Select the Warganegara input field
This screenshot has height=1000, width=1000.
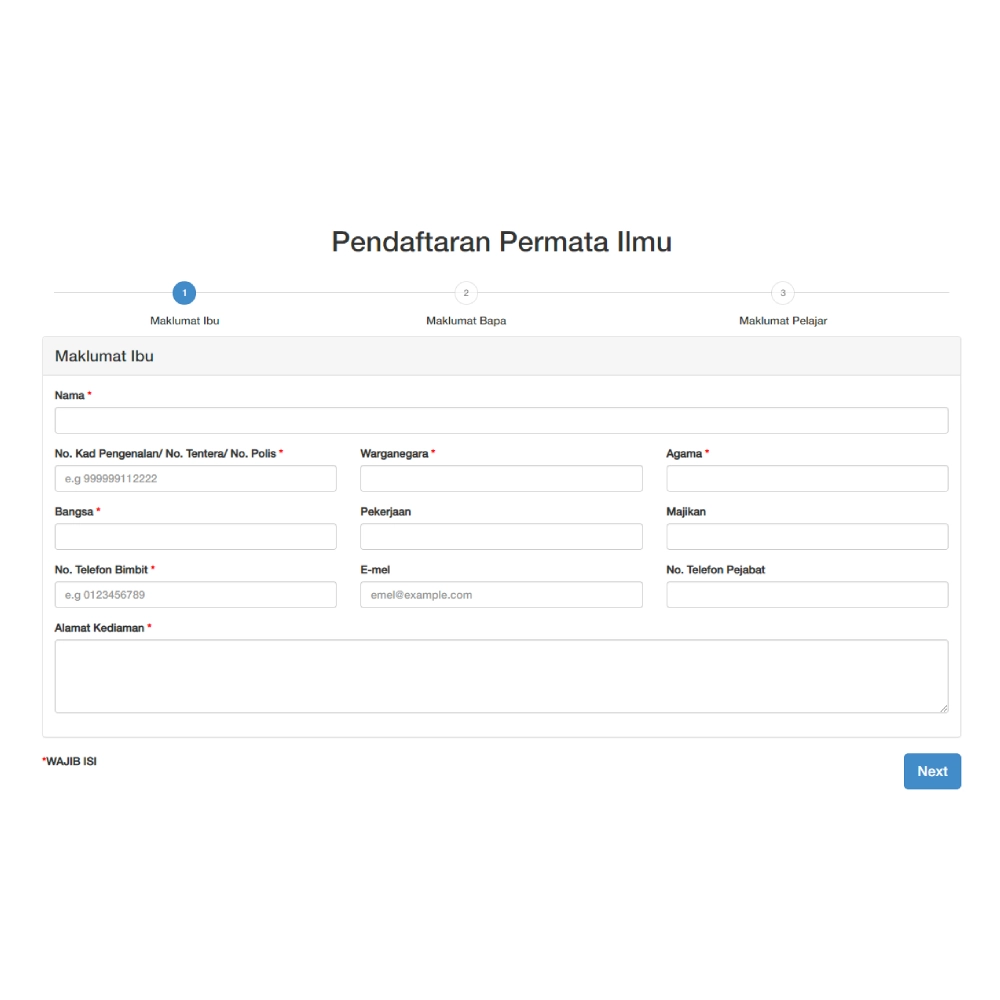pyautogui.click(x=501, y=478)
